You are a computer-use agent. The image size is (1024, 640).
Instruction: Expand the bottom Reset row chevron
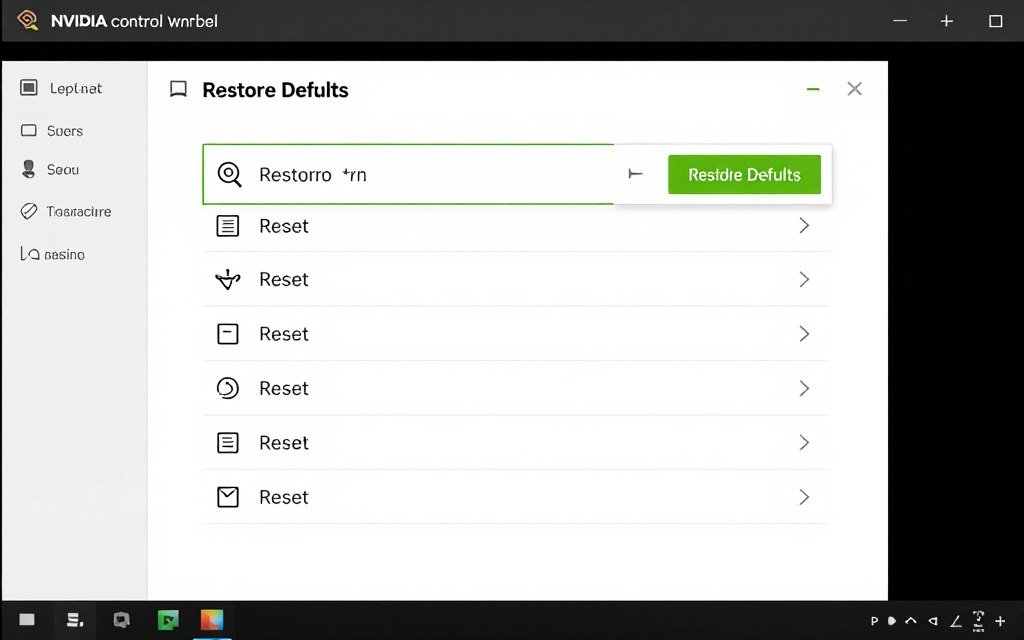(x=804, y=496)
